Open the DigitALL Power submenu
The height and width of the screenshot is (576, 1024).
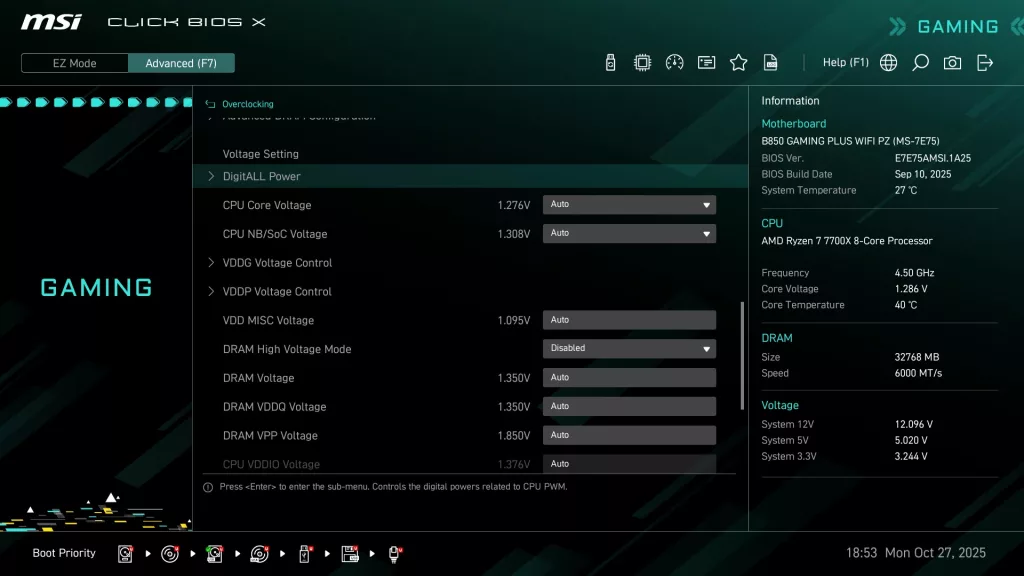point(263,176)
